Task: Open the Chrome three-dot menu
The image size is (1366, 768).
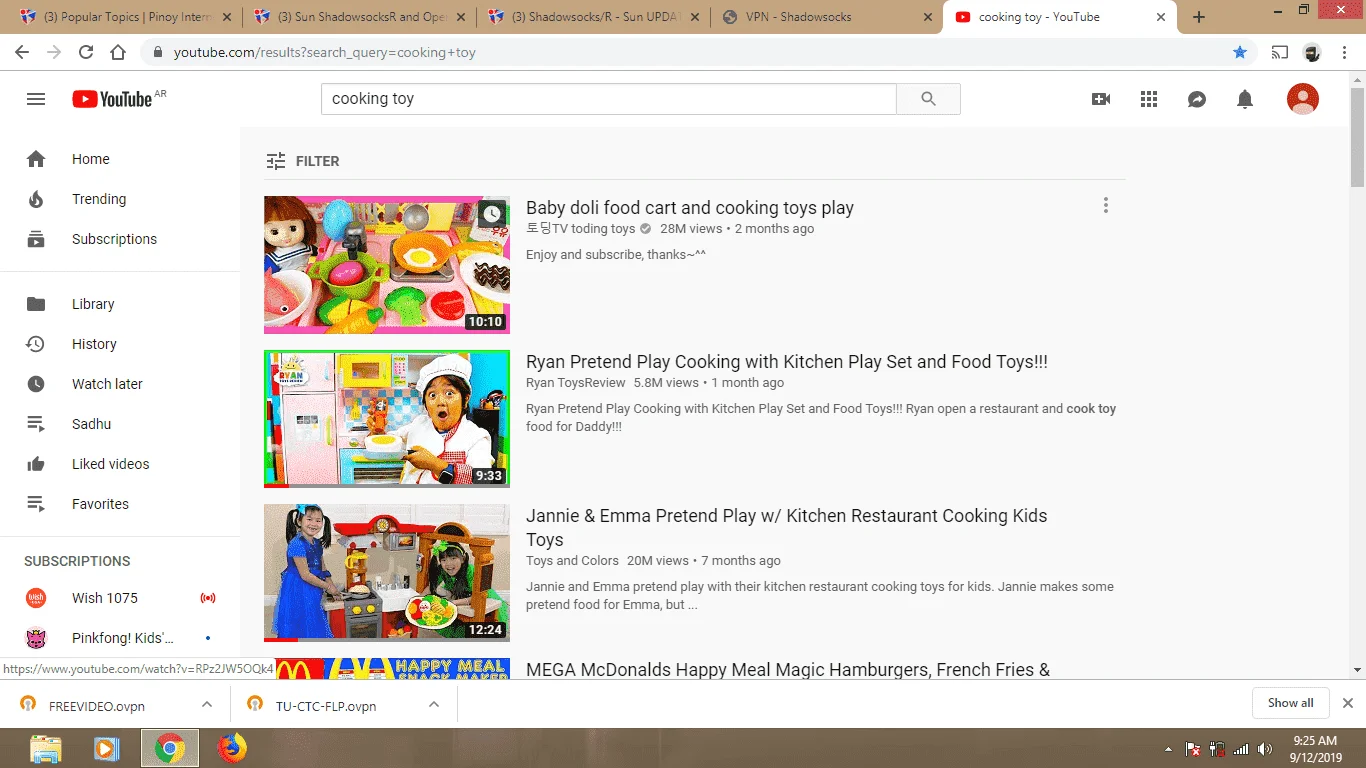Action: 1344,52
